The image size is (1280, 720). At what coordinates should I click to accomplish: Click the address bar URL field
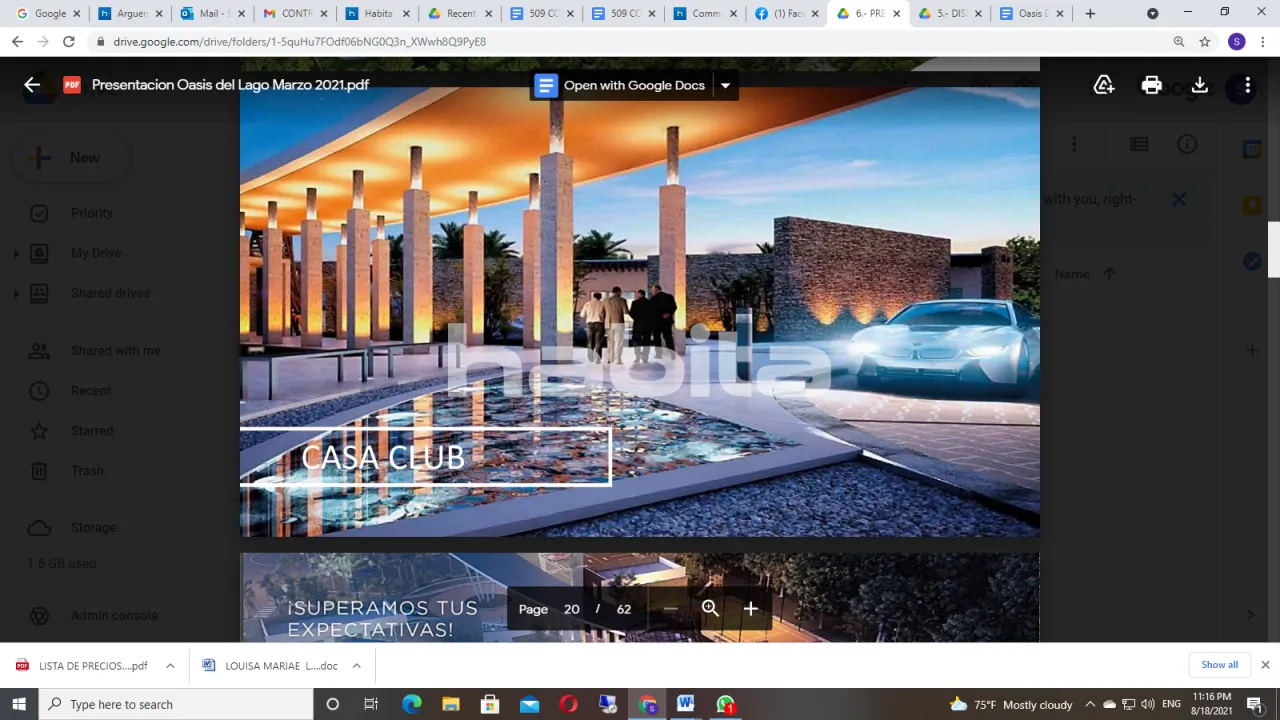click(x=630, y=42)
